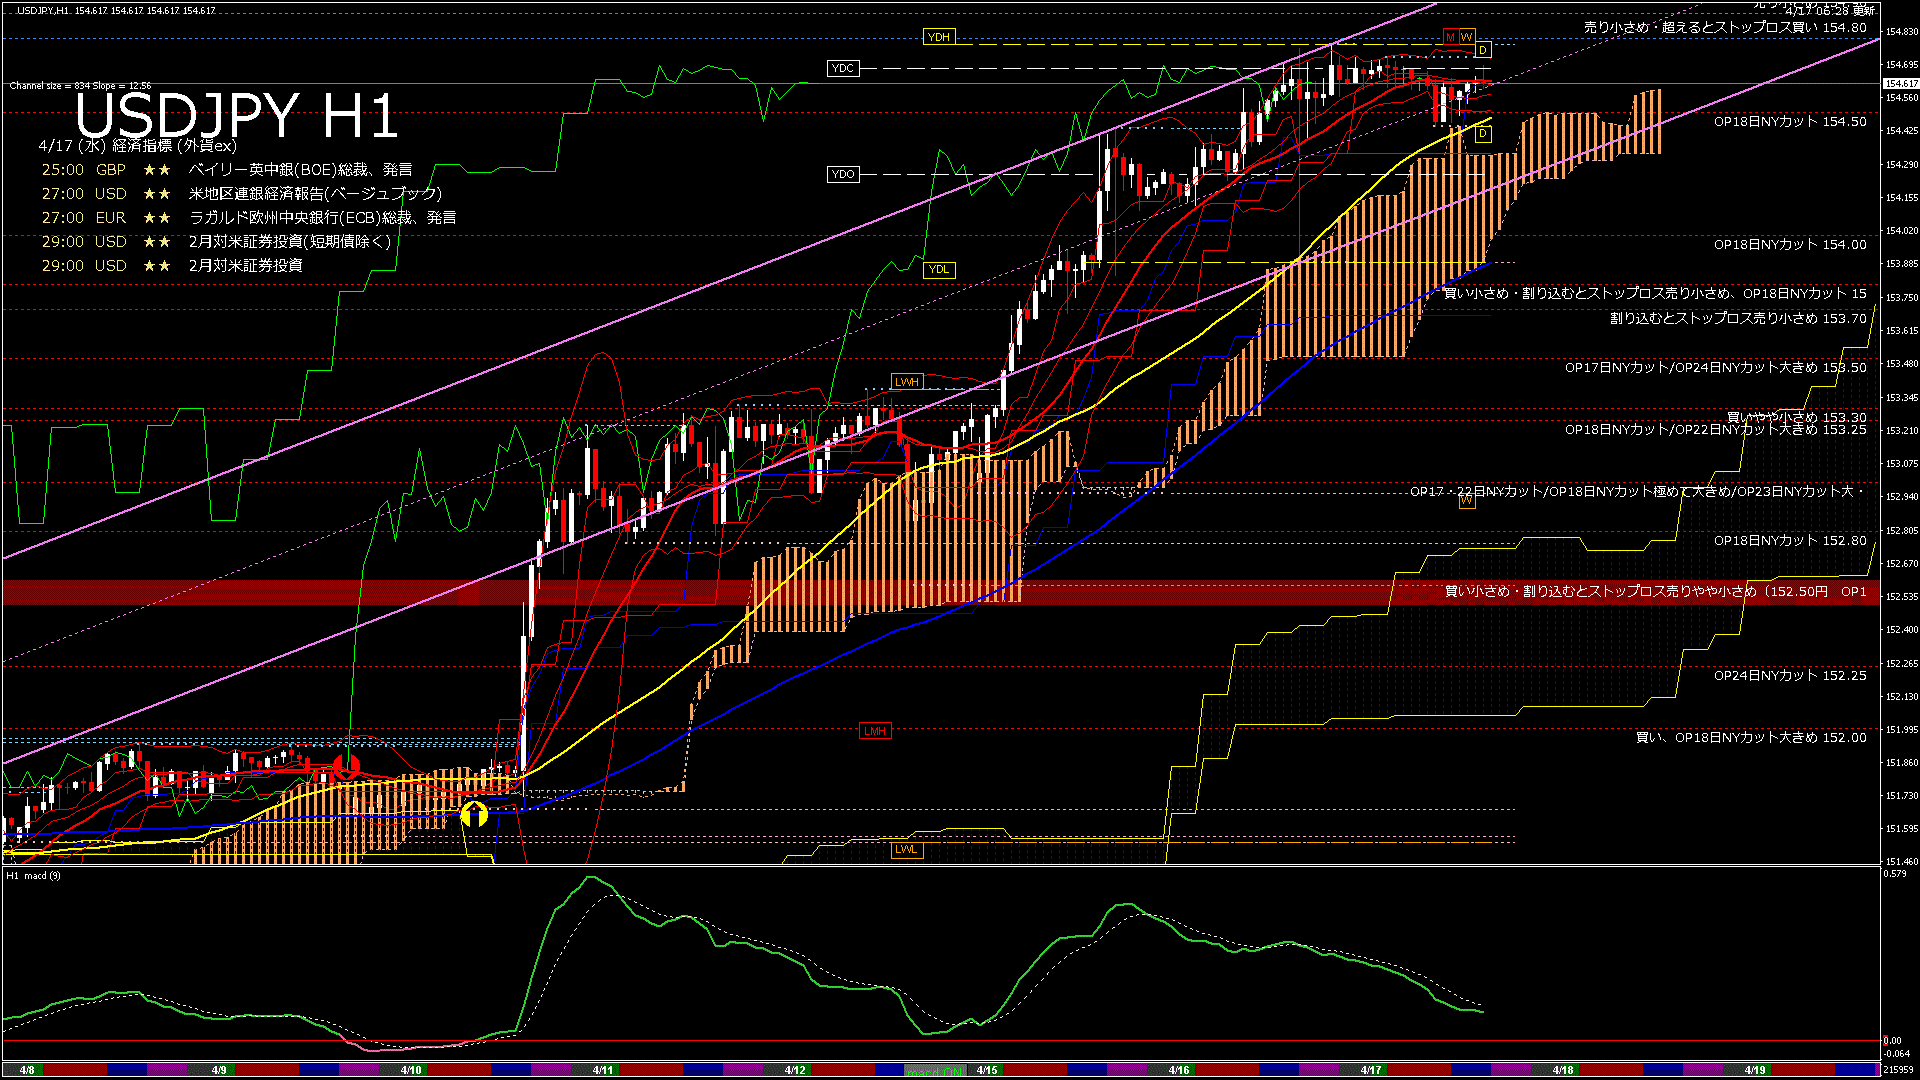Click the USDJPY,H1 price header text
The height and width of the screenshot is (1080, 1920).
pos(116,10)
